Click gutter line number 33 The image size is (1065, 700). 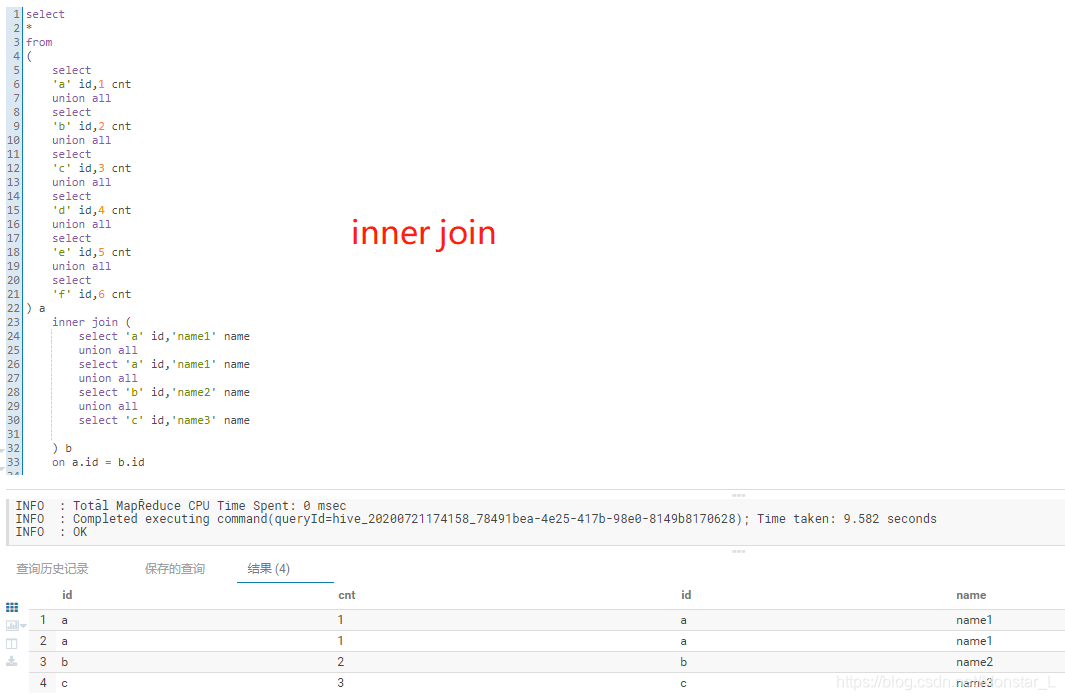[14, 462]
